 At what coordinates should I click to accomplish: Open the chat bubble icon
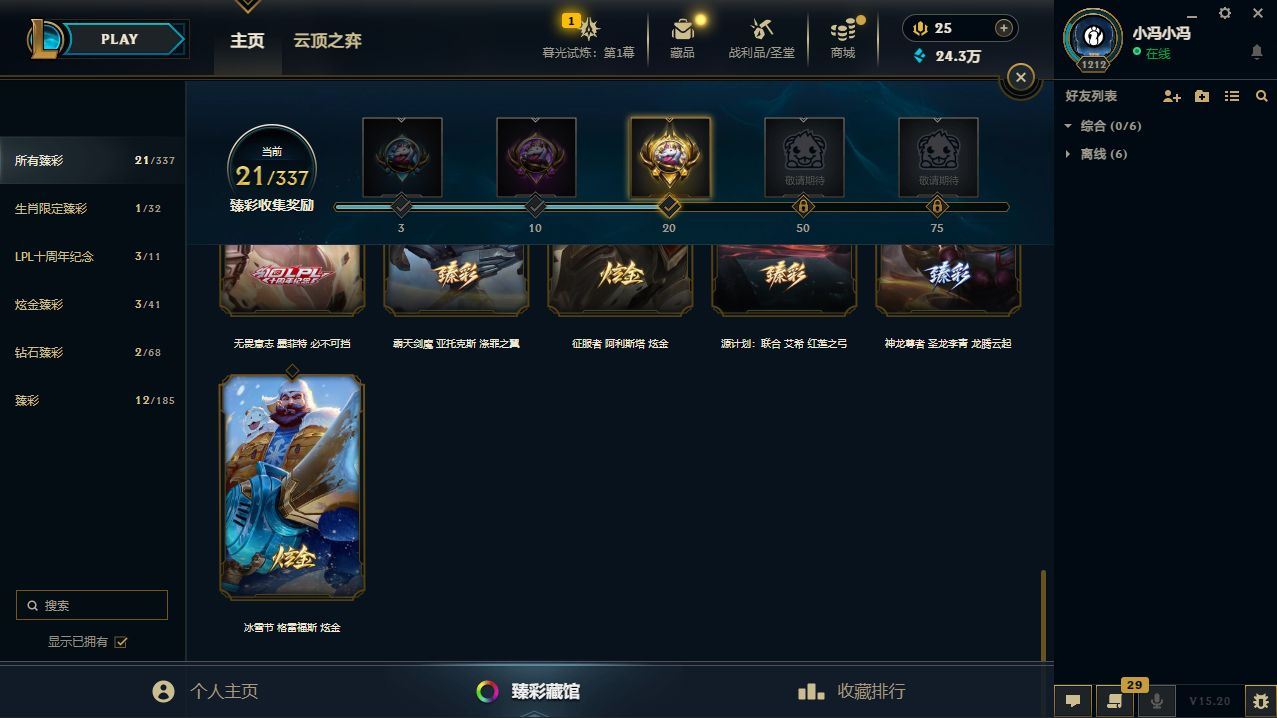(1073, 701)
